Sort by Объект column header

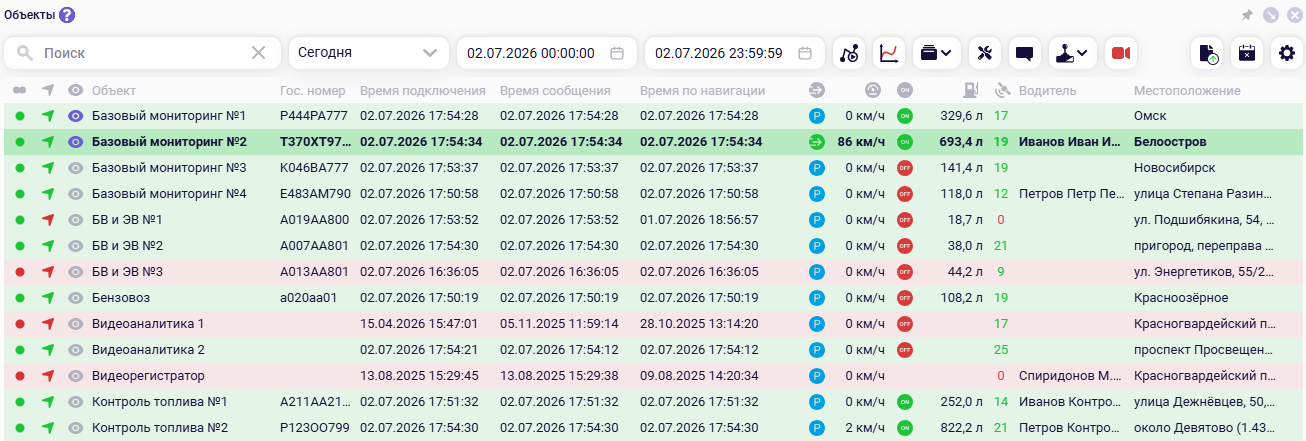point(114,91)
